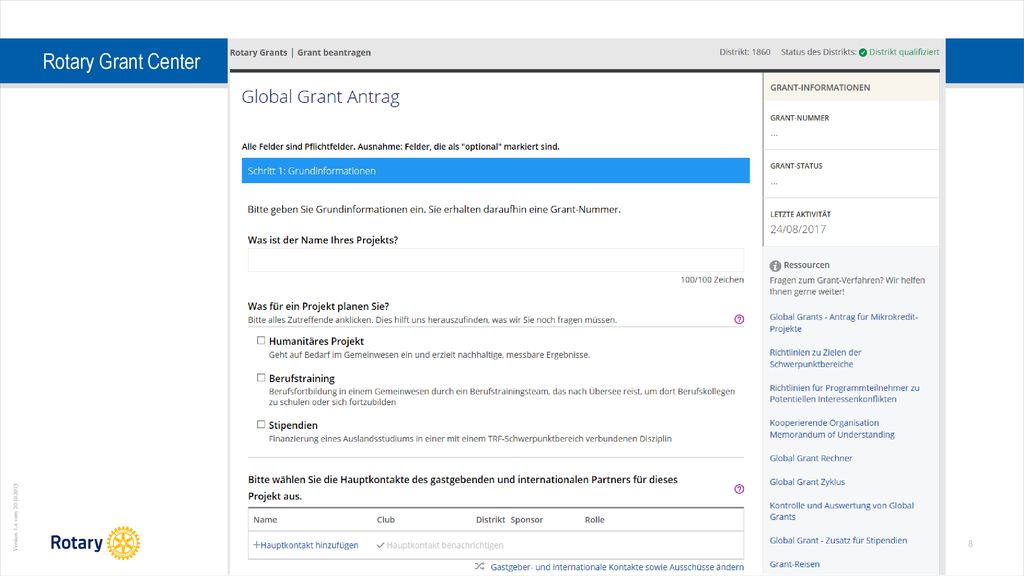Click the 24/08/2017 last activity date
The width and height of the screenshot is (1024, 576).
click(x=798, y=229)
